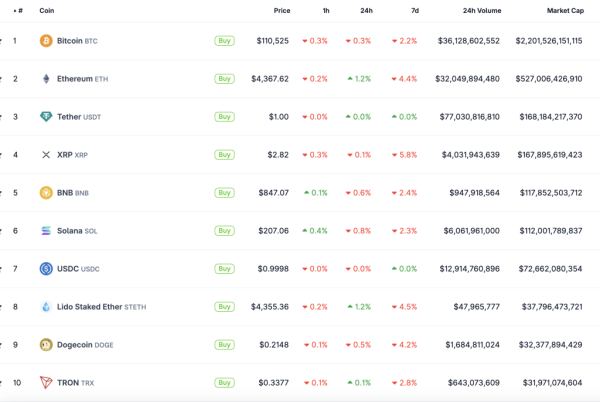Image resolution: width=600 pixels, height=402 pixels.
Task: Click Buy button in Solana row
Action: (224, 231)
